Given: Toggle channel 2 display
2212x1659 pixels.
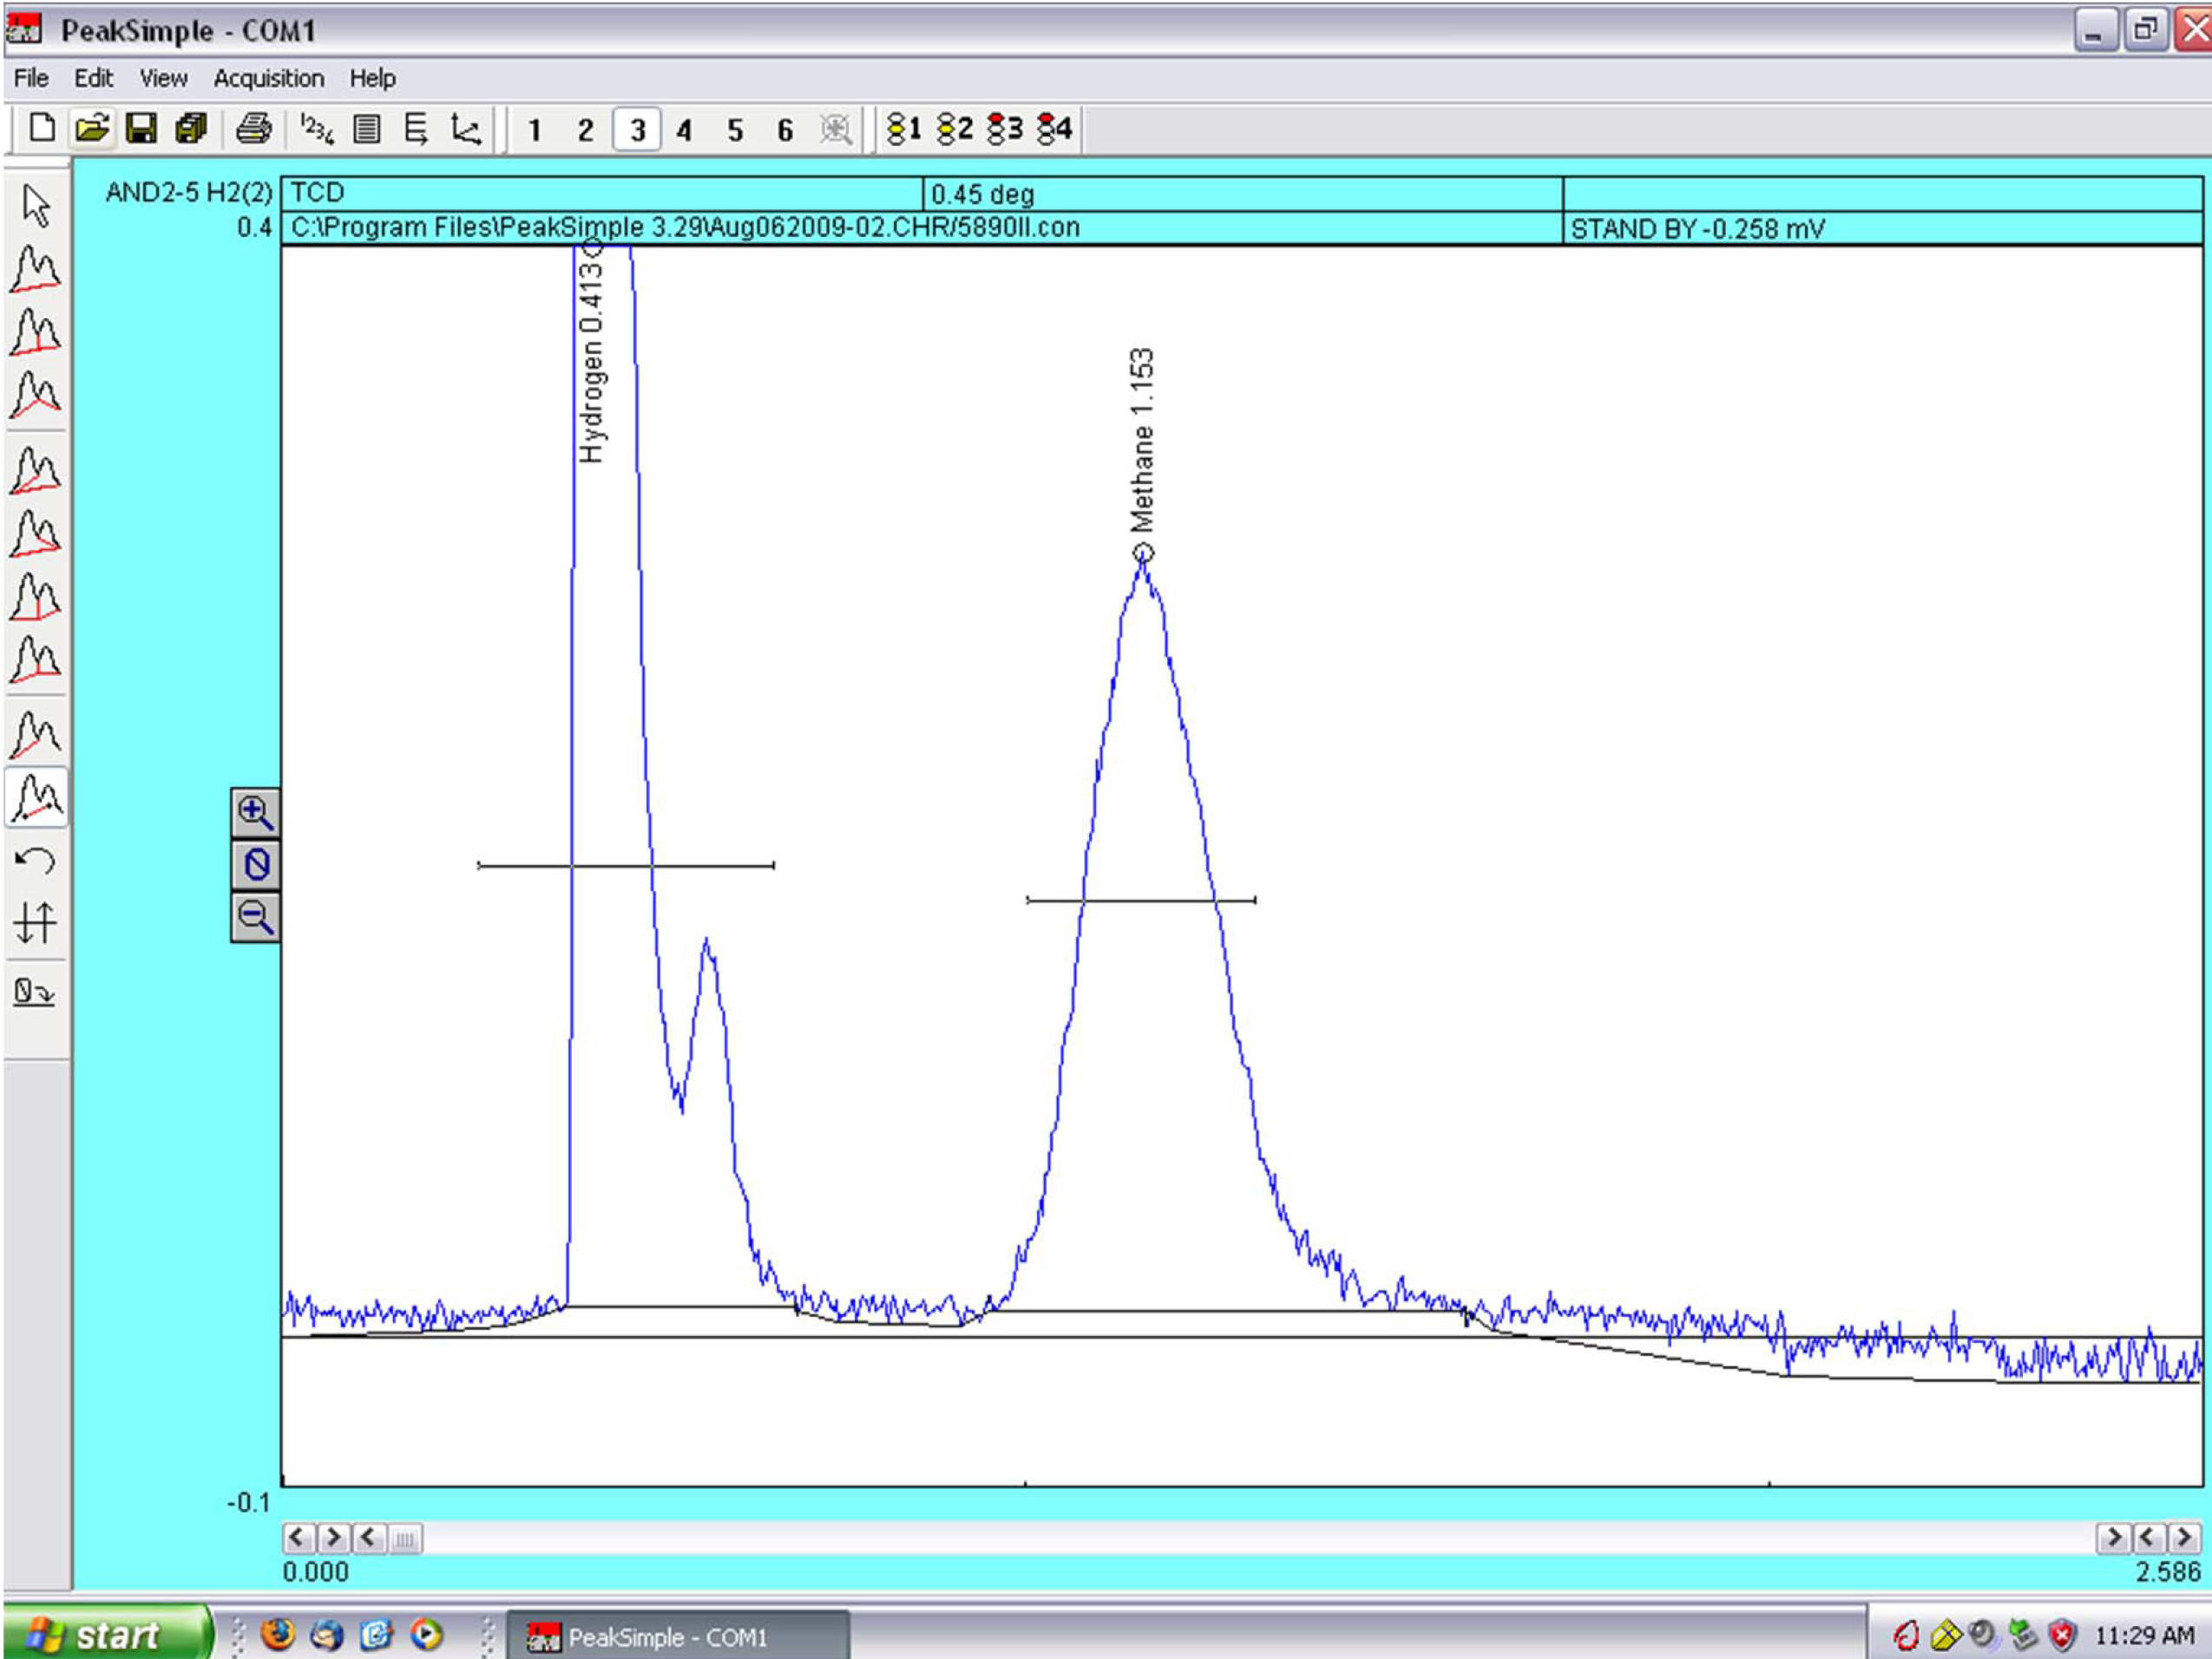Looking at the screenshot, I should click(x=585, y=130).
